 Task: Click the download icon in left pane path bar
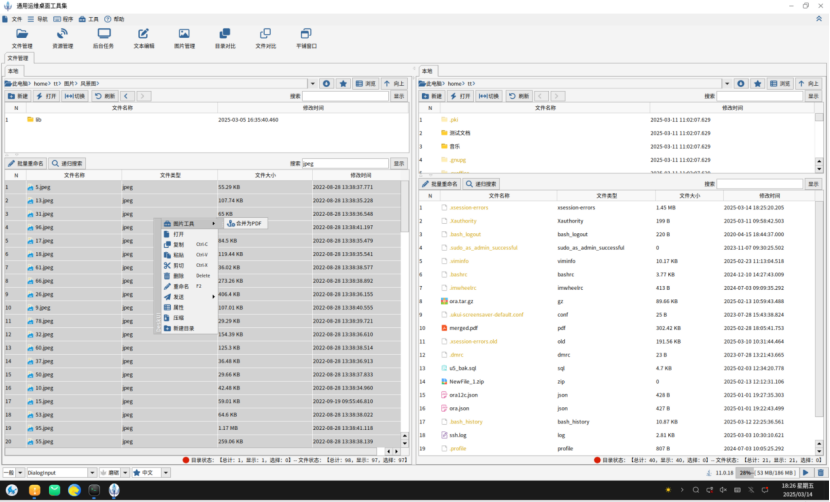[327, 84]
